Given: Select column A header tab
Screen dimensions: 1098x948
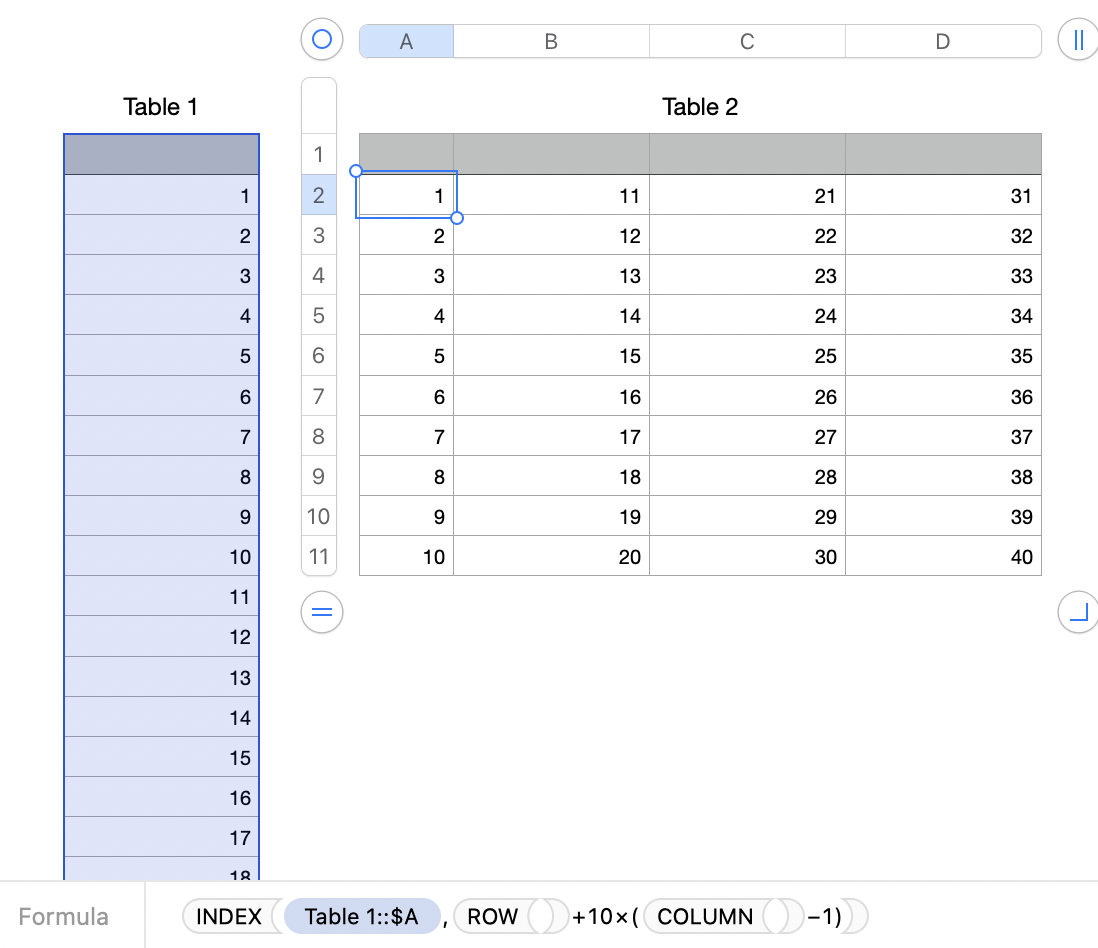Looking at the screenshot, I should tap(406, 41).
